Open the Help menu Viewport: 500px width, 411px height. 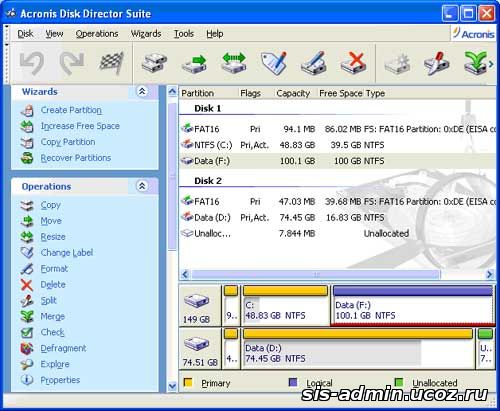[215, 34]
